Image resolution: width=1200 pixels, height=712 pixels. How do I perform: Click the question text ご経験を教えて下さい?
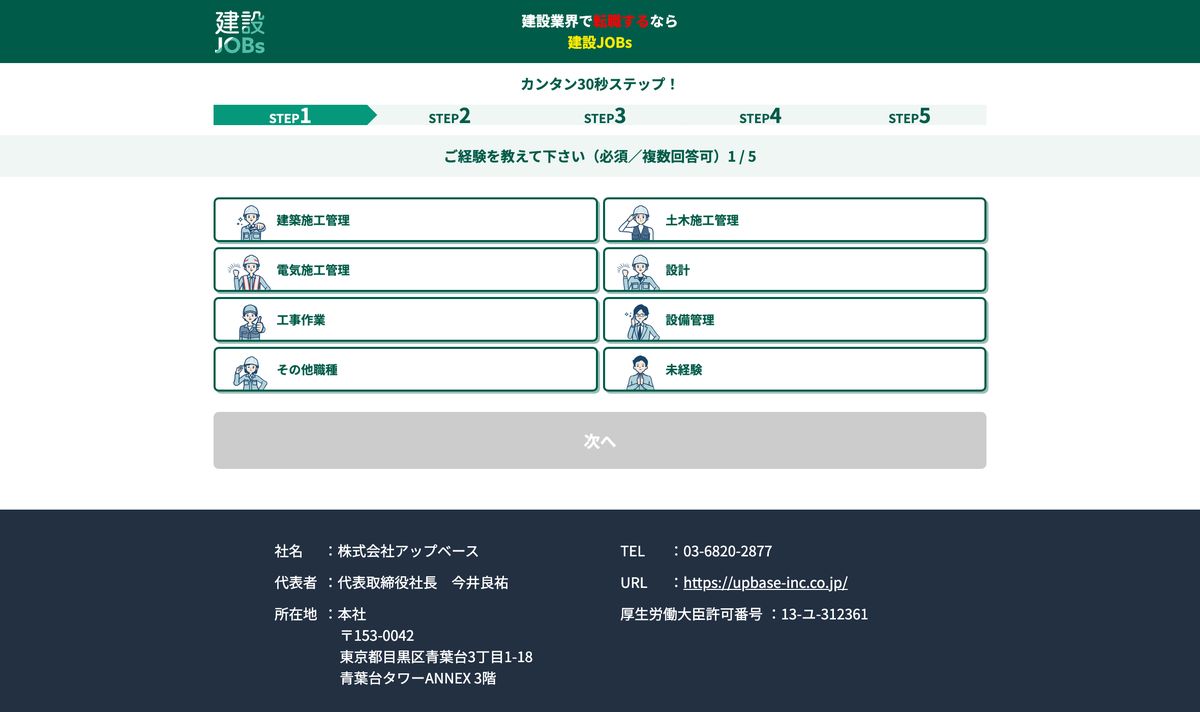(x=515, y=157)
